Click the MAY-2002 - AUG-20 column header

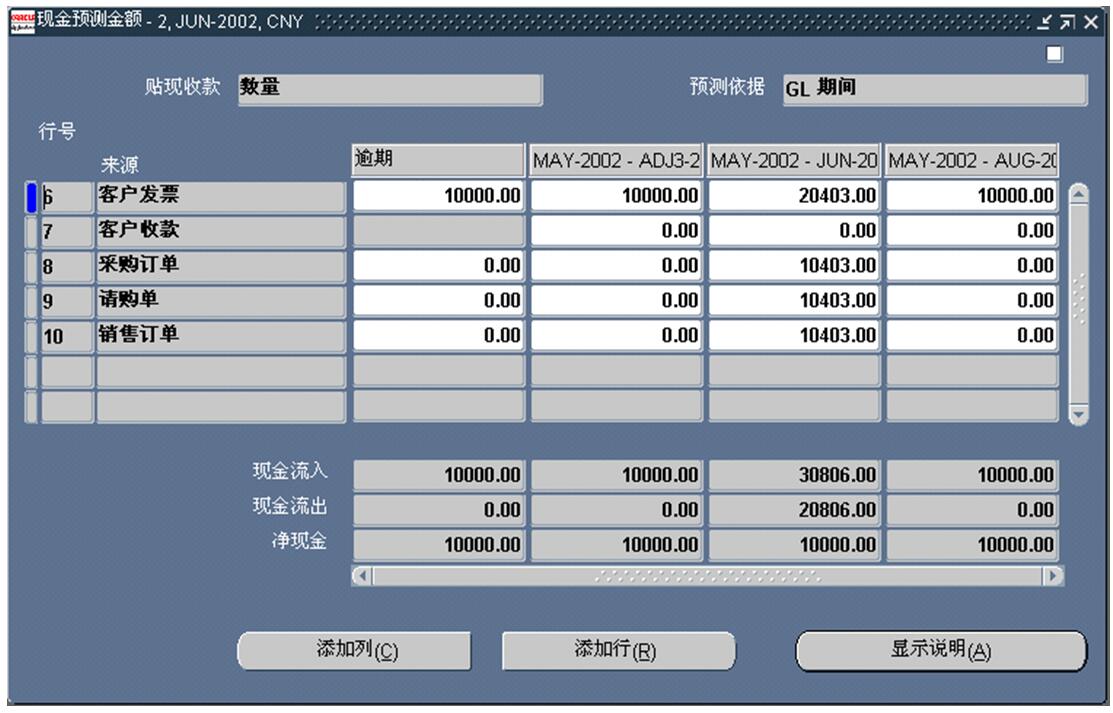[x=972, y=160]
